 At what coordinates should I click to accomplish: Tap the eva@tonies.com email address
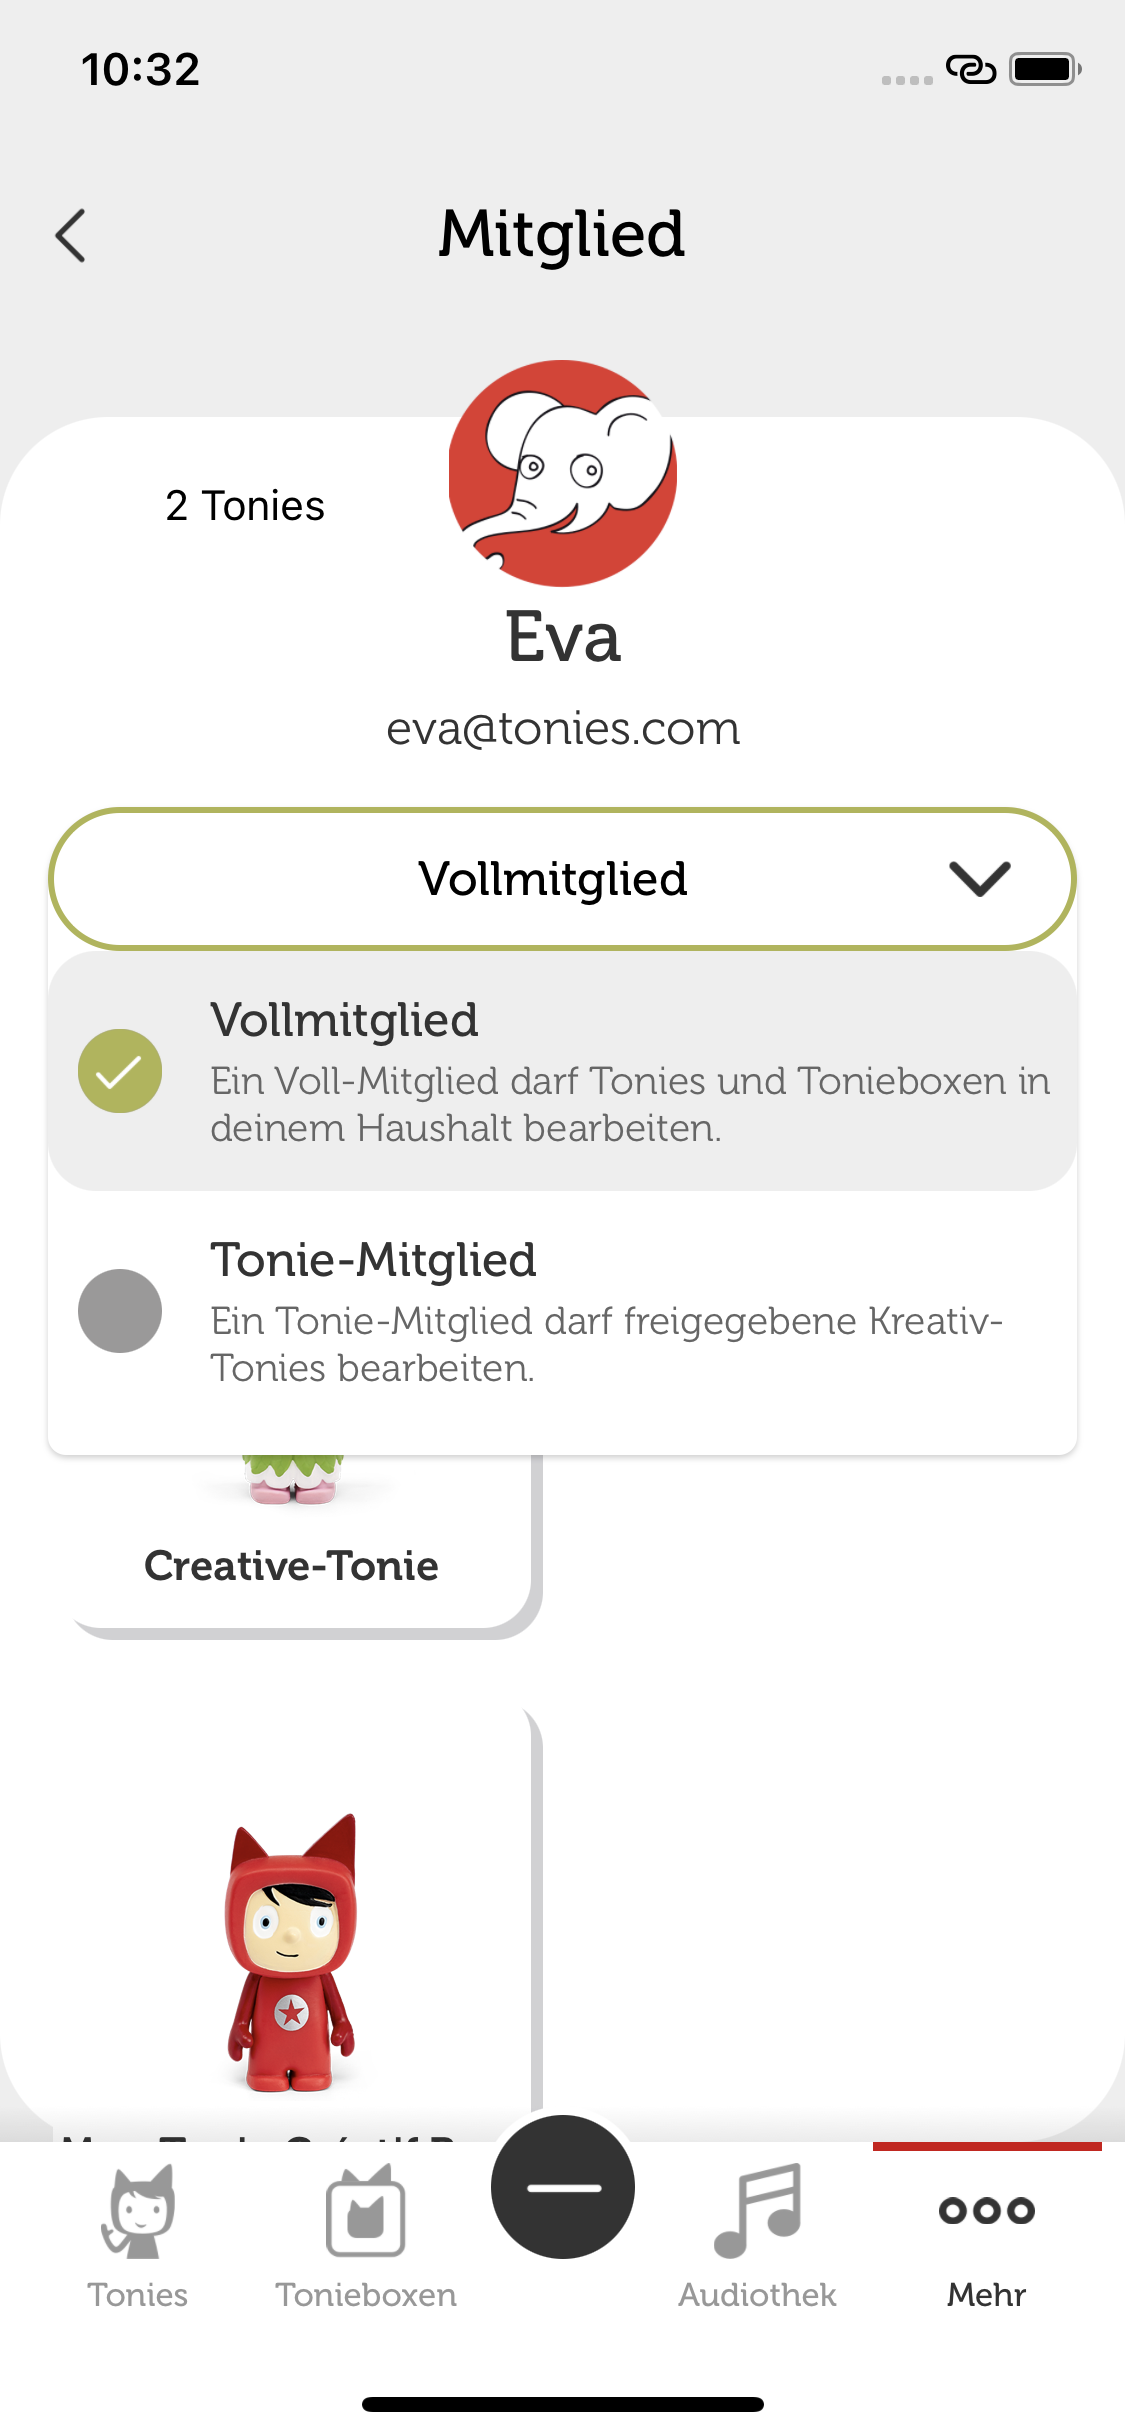coord(563,729)
